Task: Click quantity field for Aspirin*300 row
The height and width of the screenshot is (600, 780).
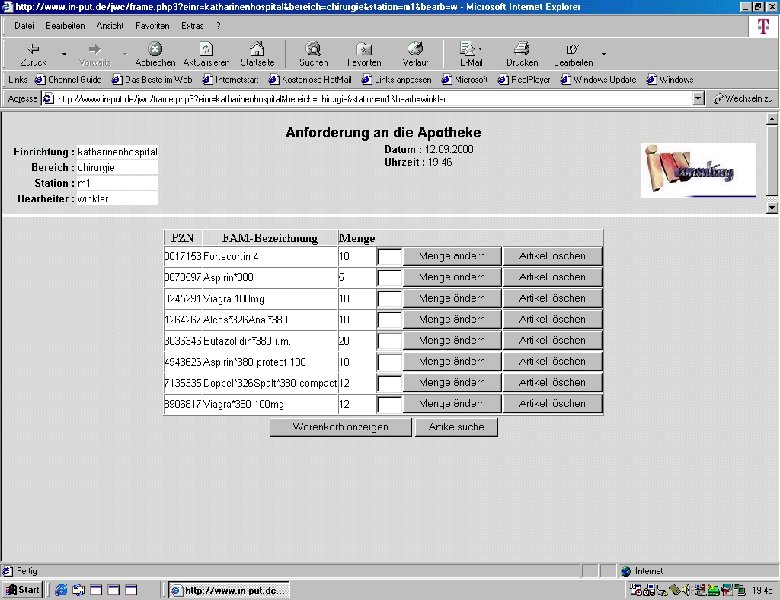Action: tap(390, 278)
